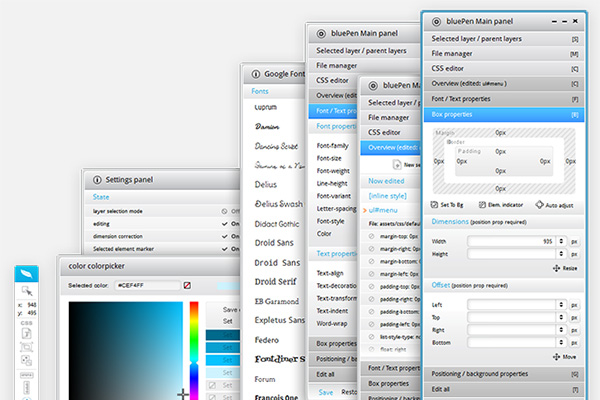The image size is (600, 400).
Task: Click the Move cross-arrows icon
Action: (556, 357)
